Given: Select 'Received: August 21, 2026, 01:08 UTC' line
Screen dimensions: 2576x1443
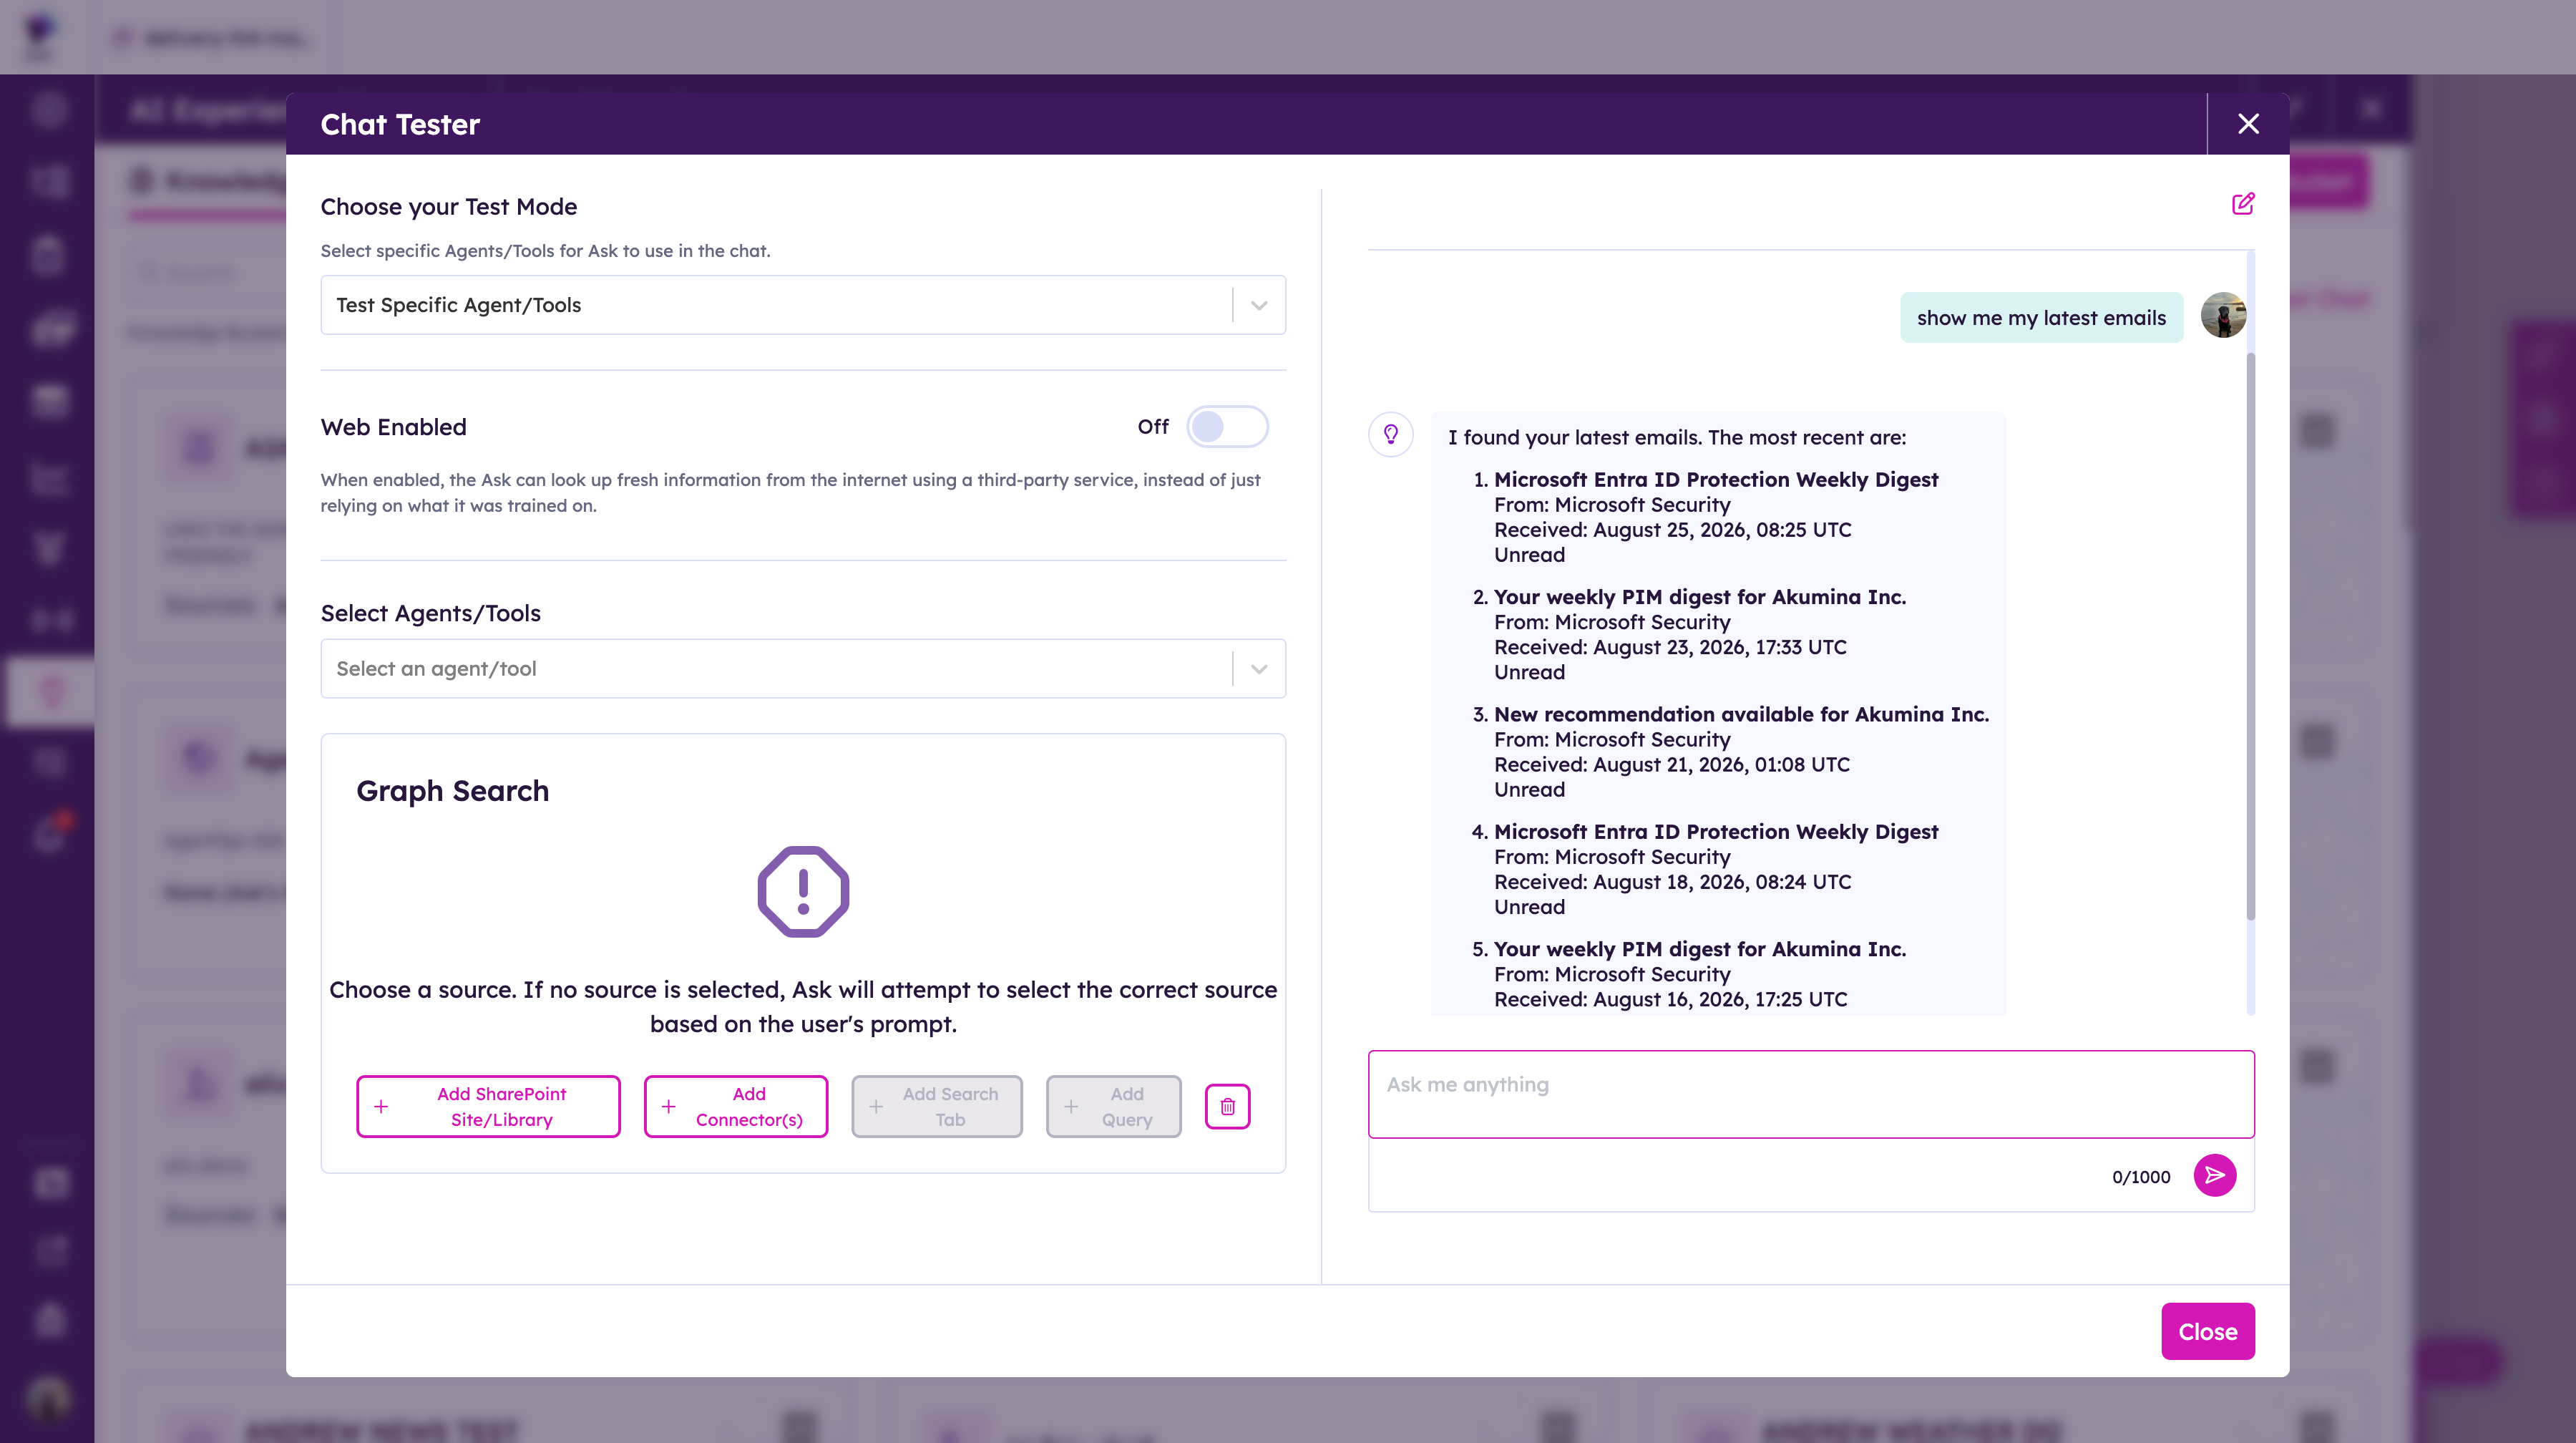Looking at the screenshot, I should 1672,765.
